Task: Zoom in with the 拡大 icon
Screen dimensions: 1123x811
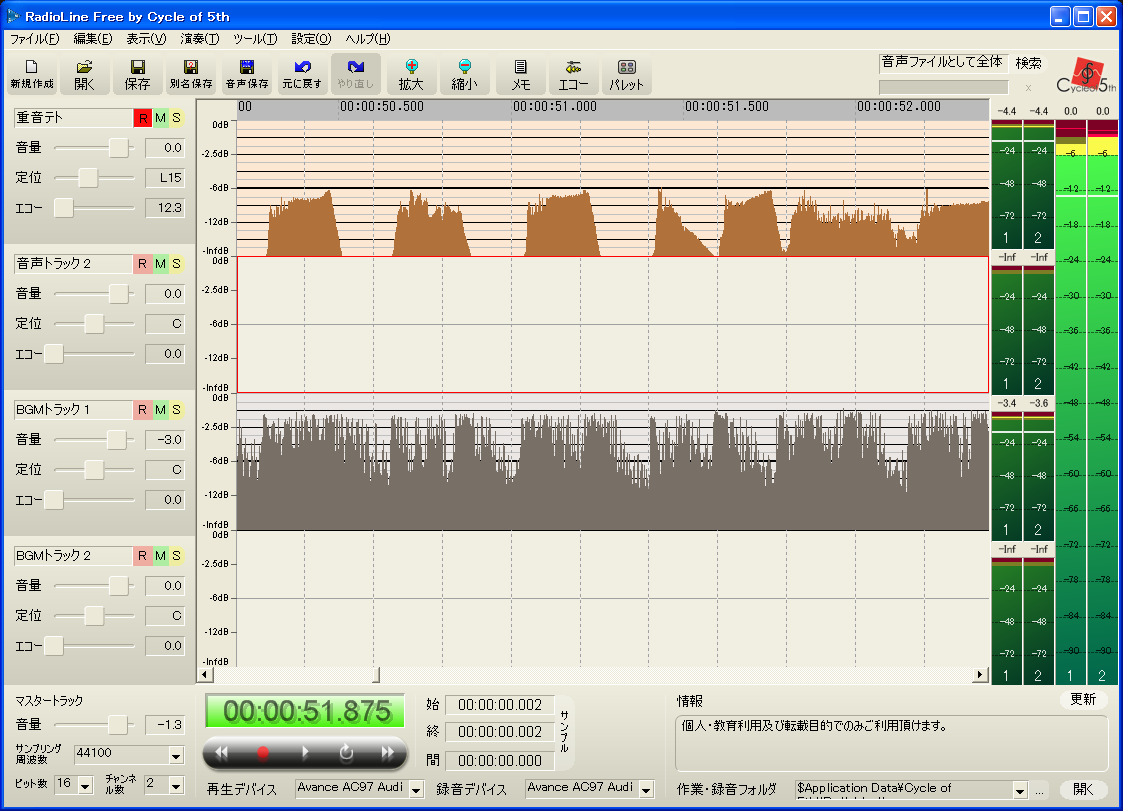Action: pos(411,74)
